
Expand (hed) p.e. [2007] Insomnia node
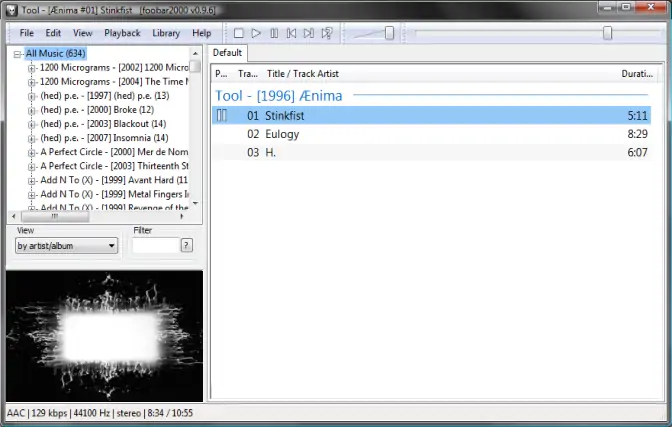click(31, 139)
